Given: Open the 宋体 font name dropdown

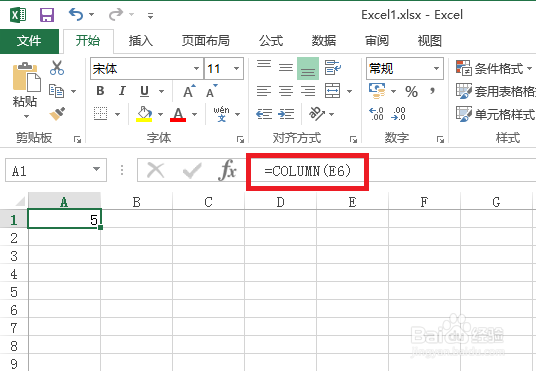Looking at the screenshot, I should pos(196,69).
